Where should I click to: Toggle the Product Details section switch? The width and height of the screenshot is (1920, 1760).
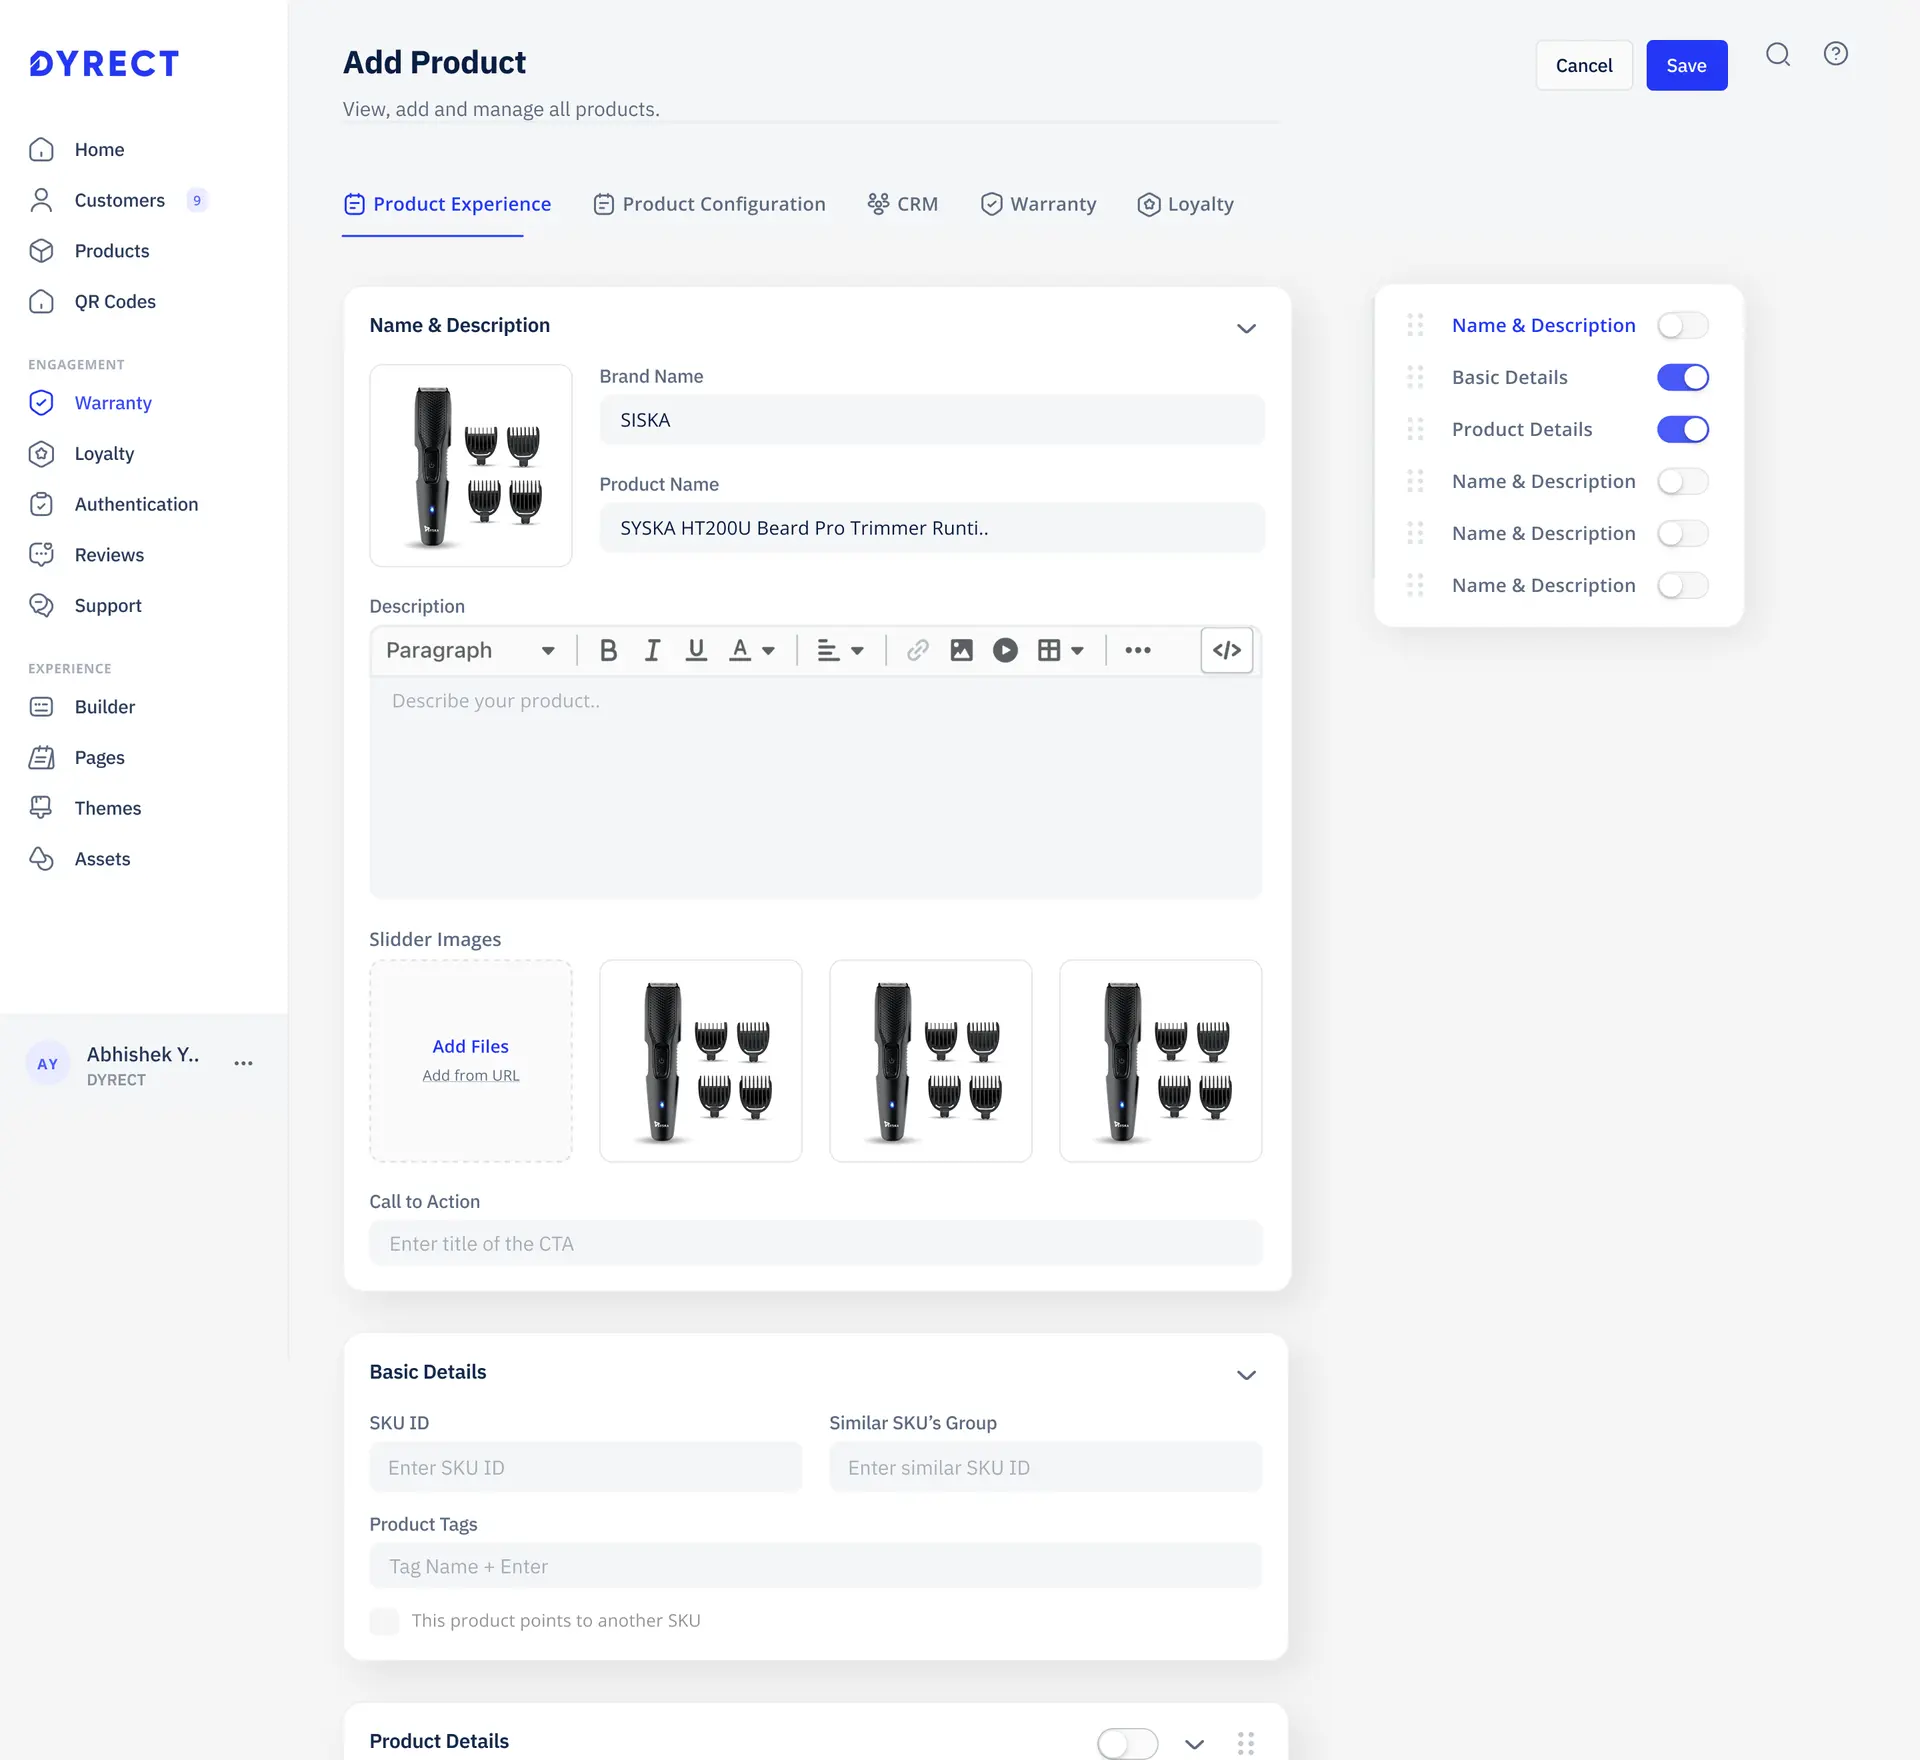click(x=1127, y=1743)
